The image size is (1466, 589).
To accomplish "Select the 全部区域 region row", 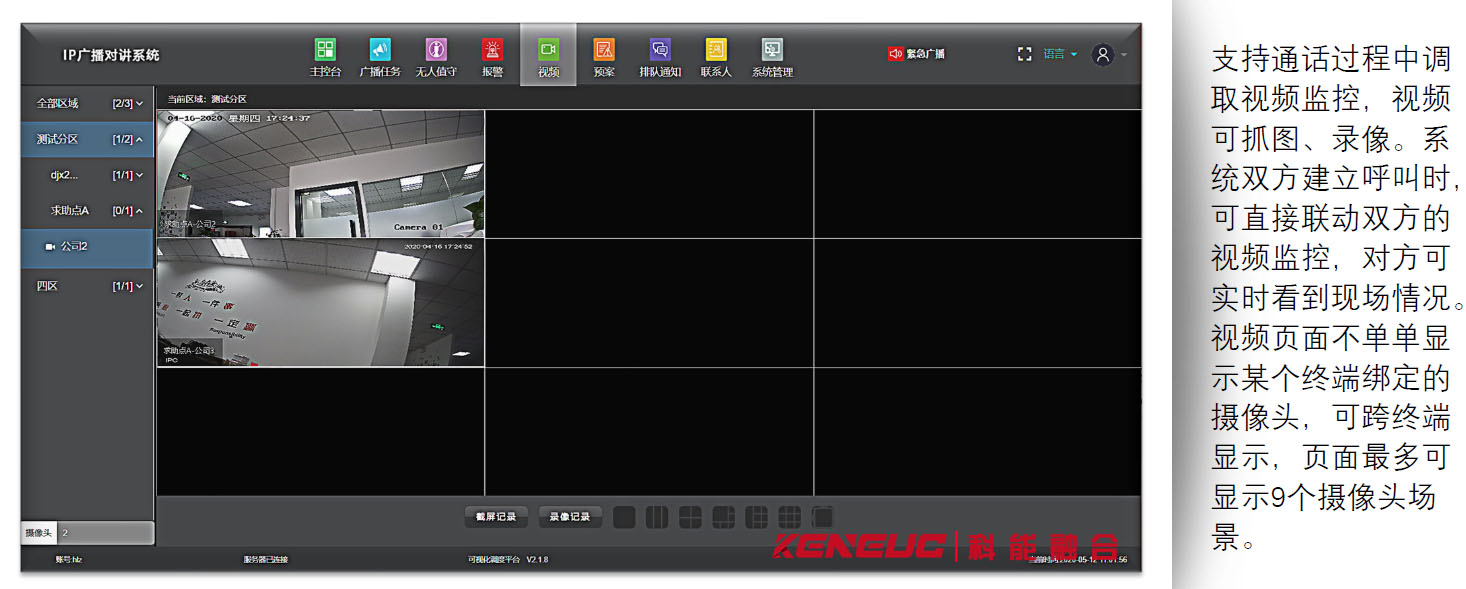I will point(87,103).
